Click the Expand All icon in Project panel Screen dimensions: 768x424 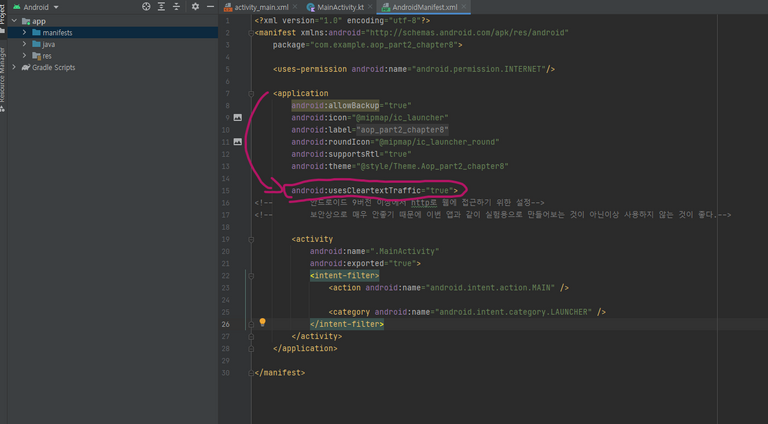click(161, 6)
